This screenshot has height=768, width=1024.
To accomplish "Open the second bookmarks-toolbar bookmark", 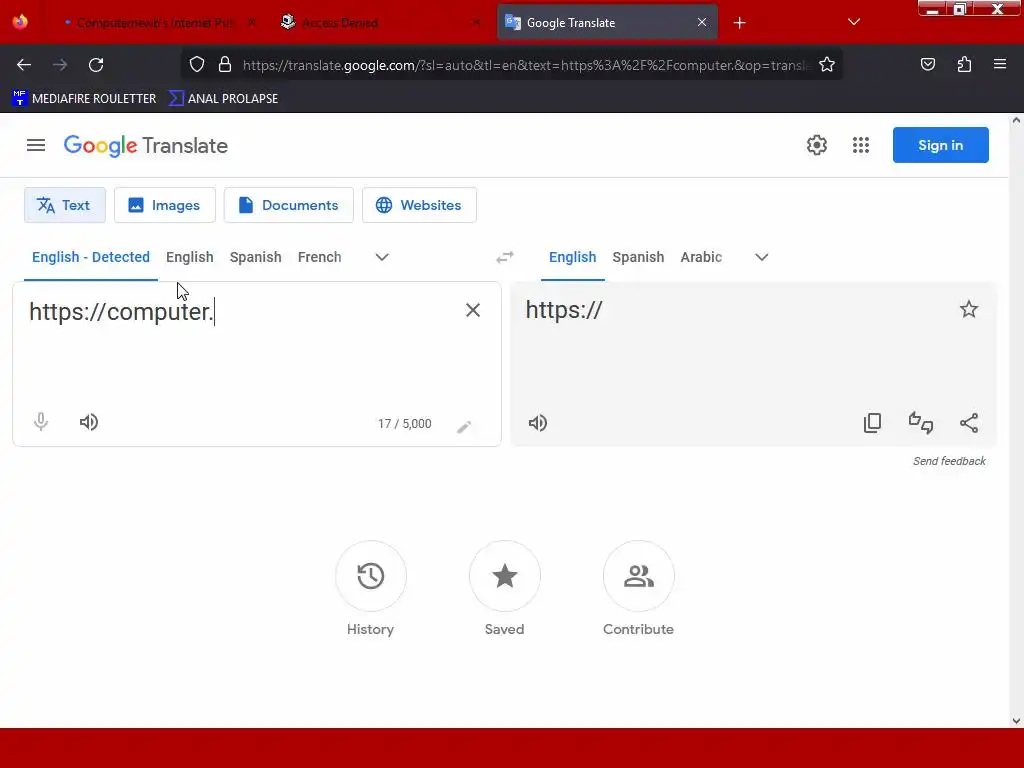I will (x=223, y=99).
